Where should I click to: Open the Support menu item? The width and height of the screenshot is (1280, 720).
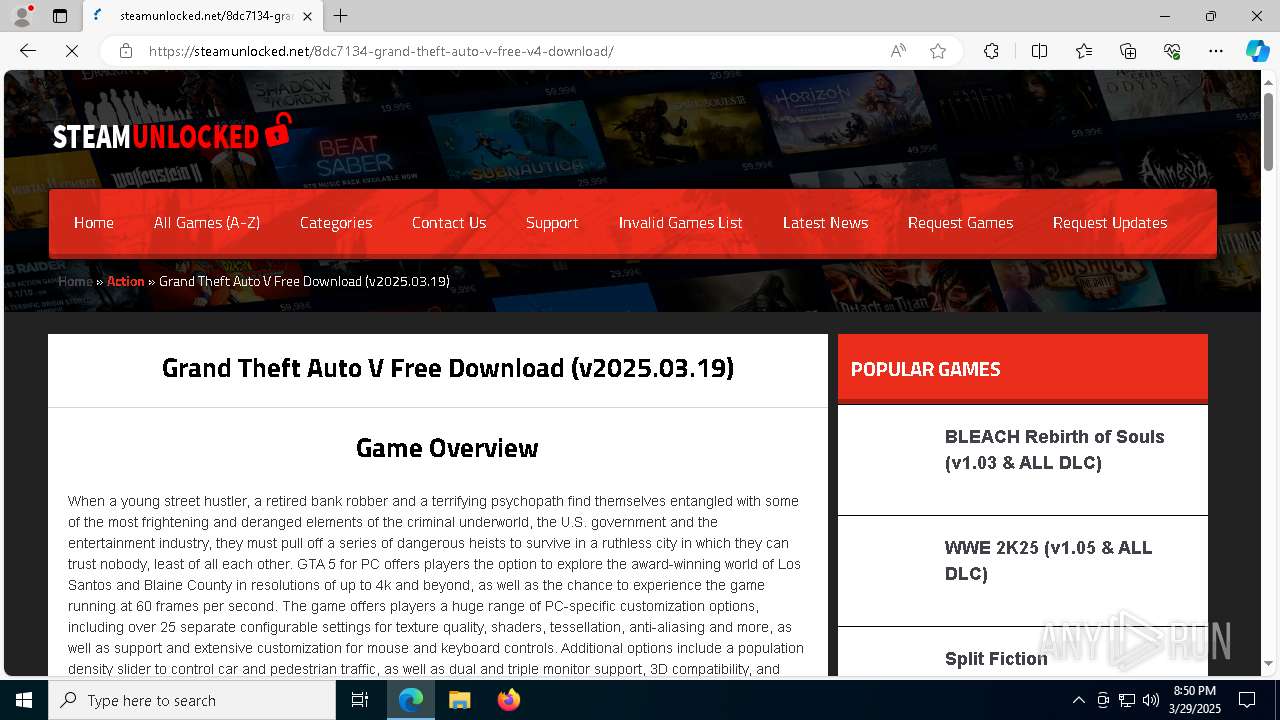pos(552,223)
